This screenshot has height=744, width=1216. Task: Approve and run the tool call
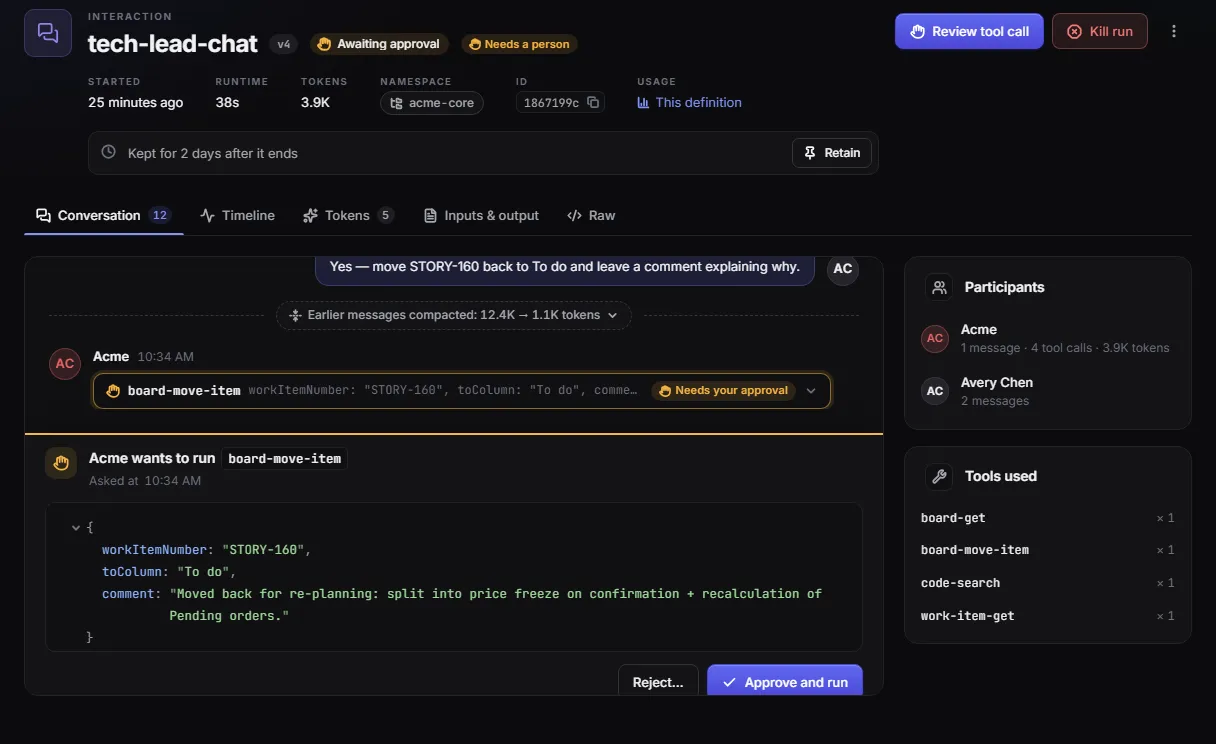click(x=785, y=682)
